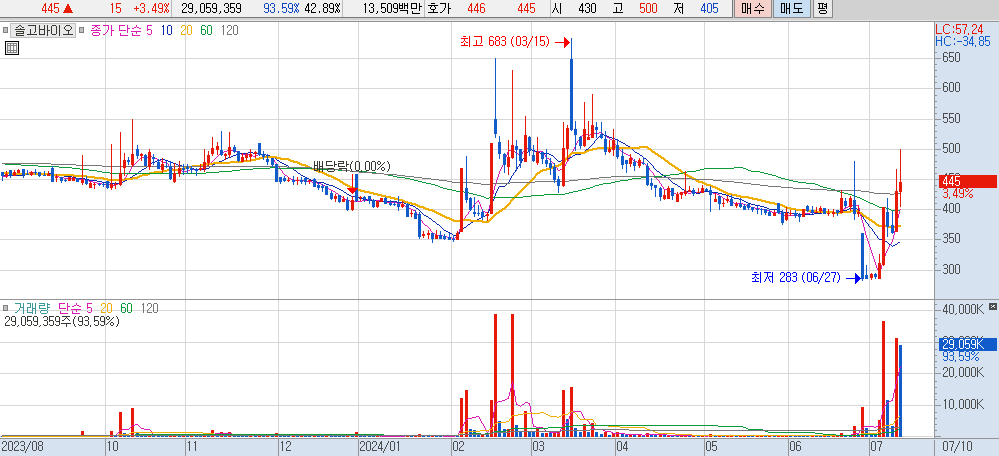Click the 최고 683 (03/15) high marker
This screenshot has height=456, width=999.
506,42
